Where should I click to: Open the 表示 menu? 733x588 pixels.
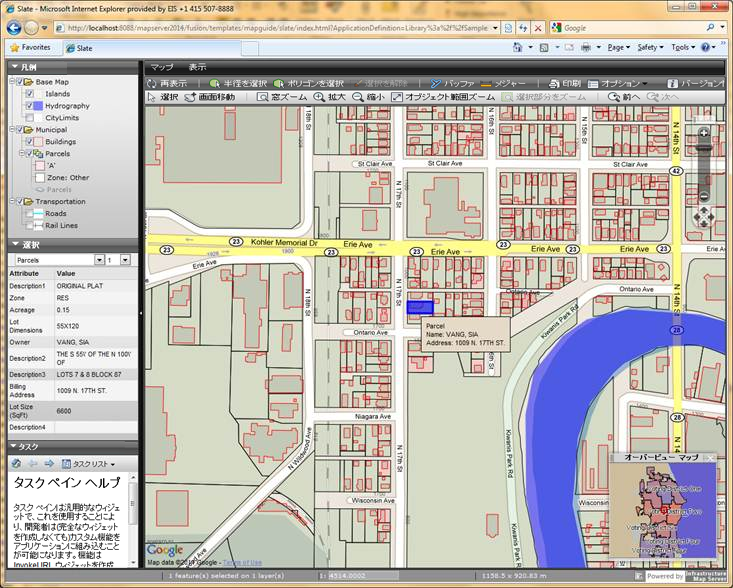(x=197, y=67)
